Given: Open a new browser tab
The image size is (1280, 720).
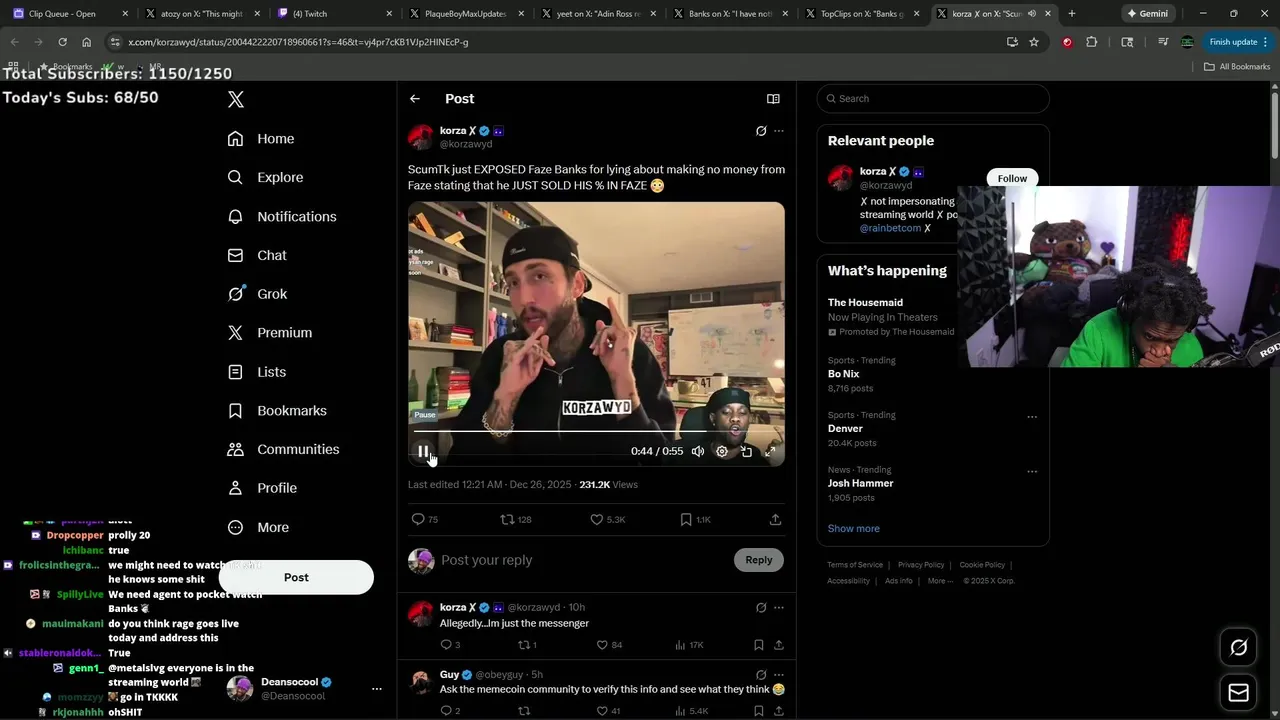Looking at the screenshot, I should click(1072, 14).
